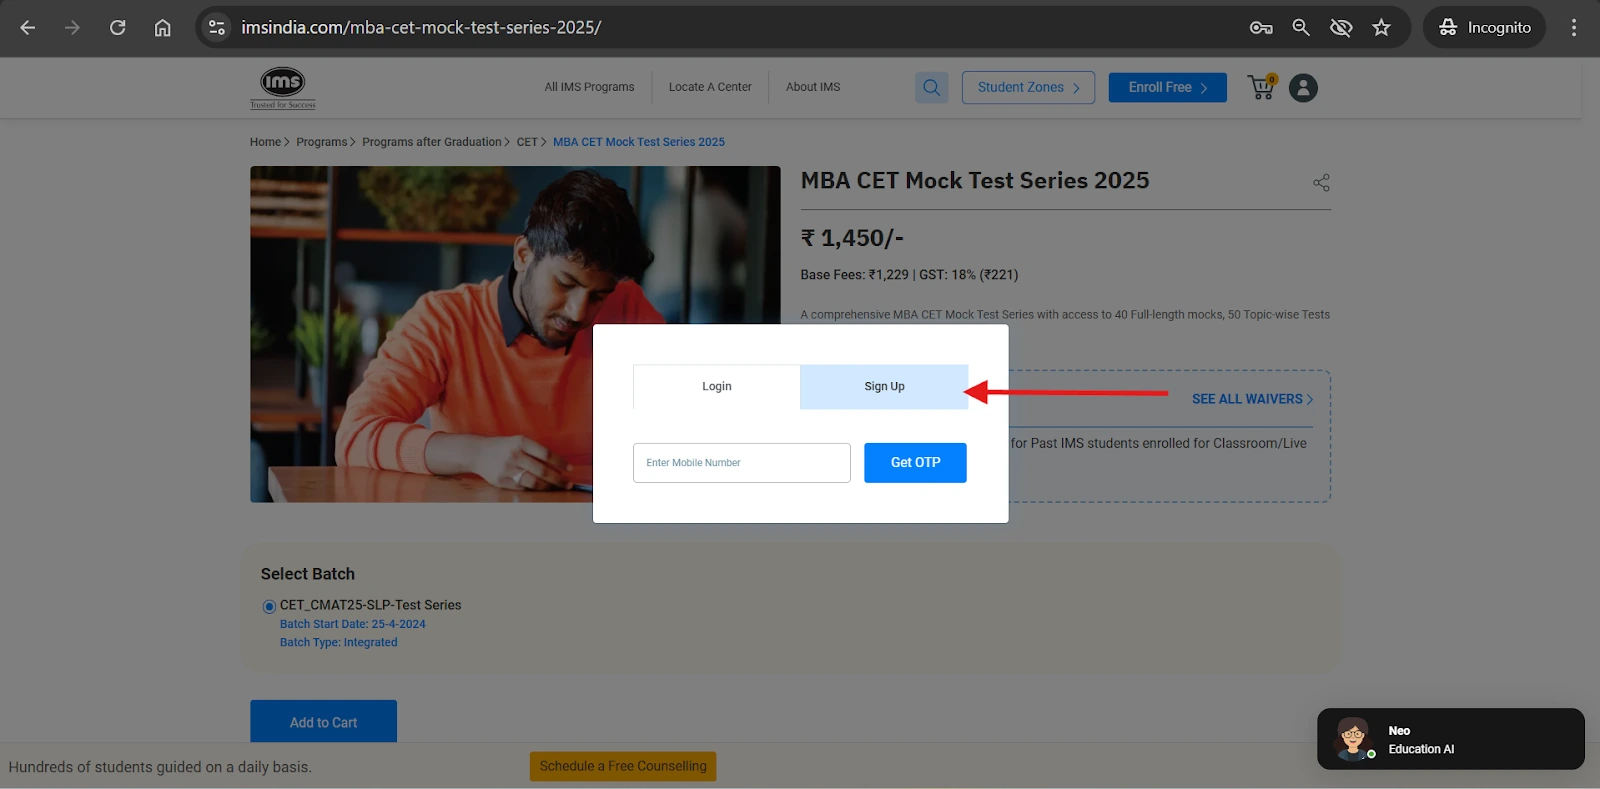Bookmark this page with the star icon
Viewport: 1600px width, 789px height.
(1381, 28)
